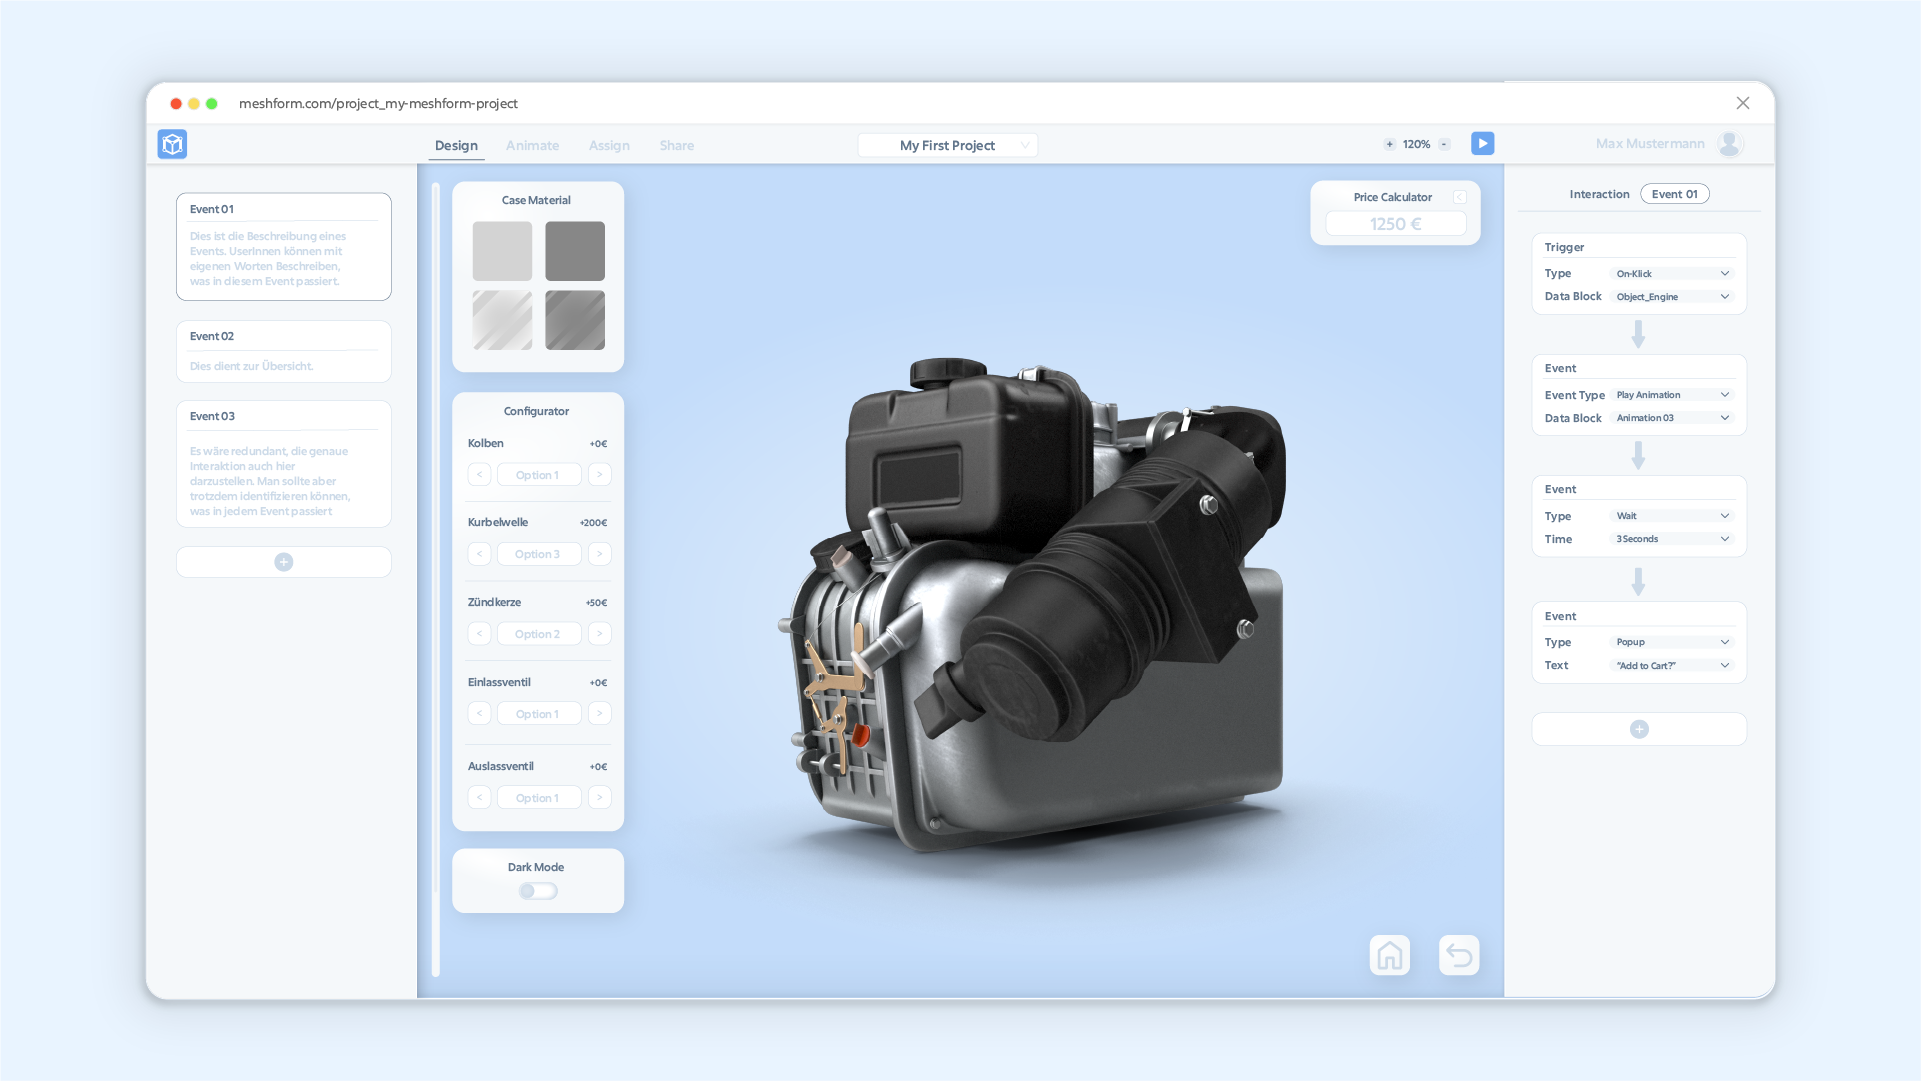
Task: Toggle the Dark Mode switch
Action: (538, 891)
